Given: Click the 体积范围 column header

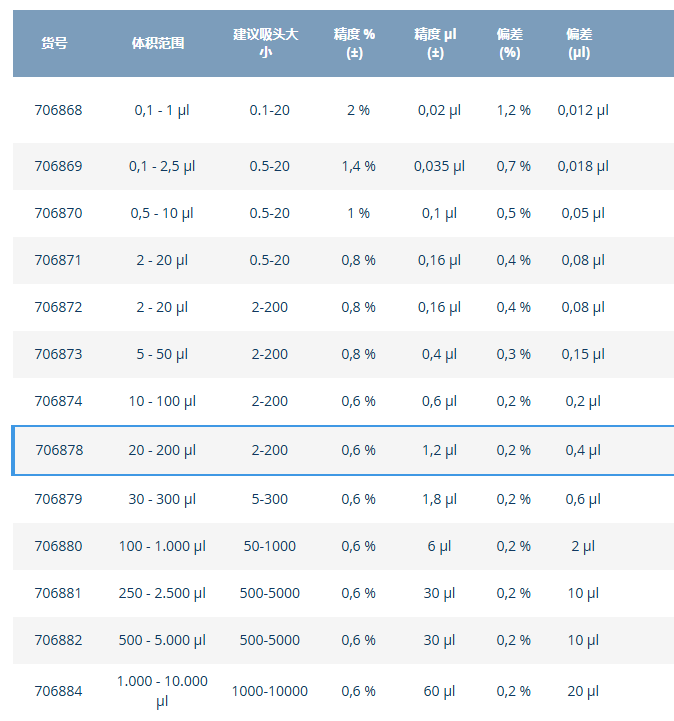Looking at the screenshot, I should pos(158,43).
